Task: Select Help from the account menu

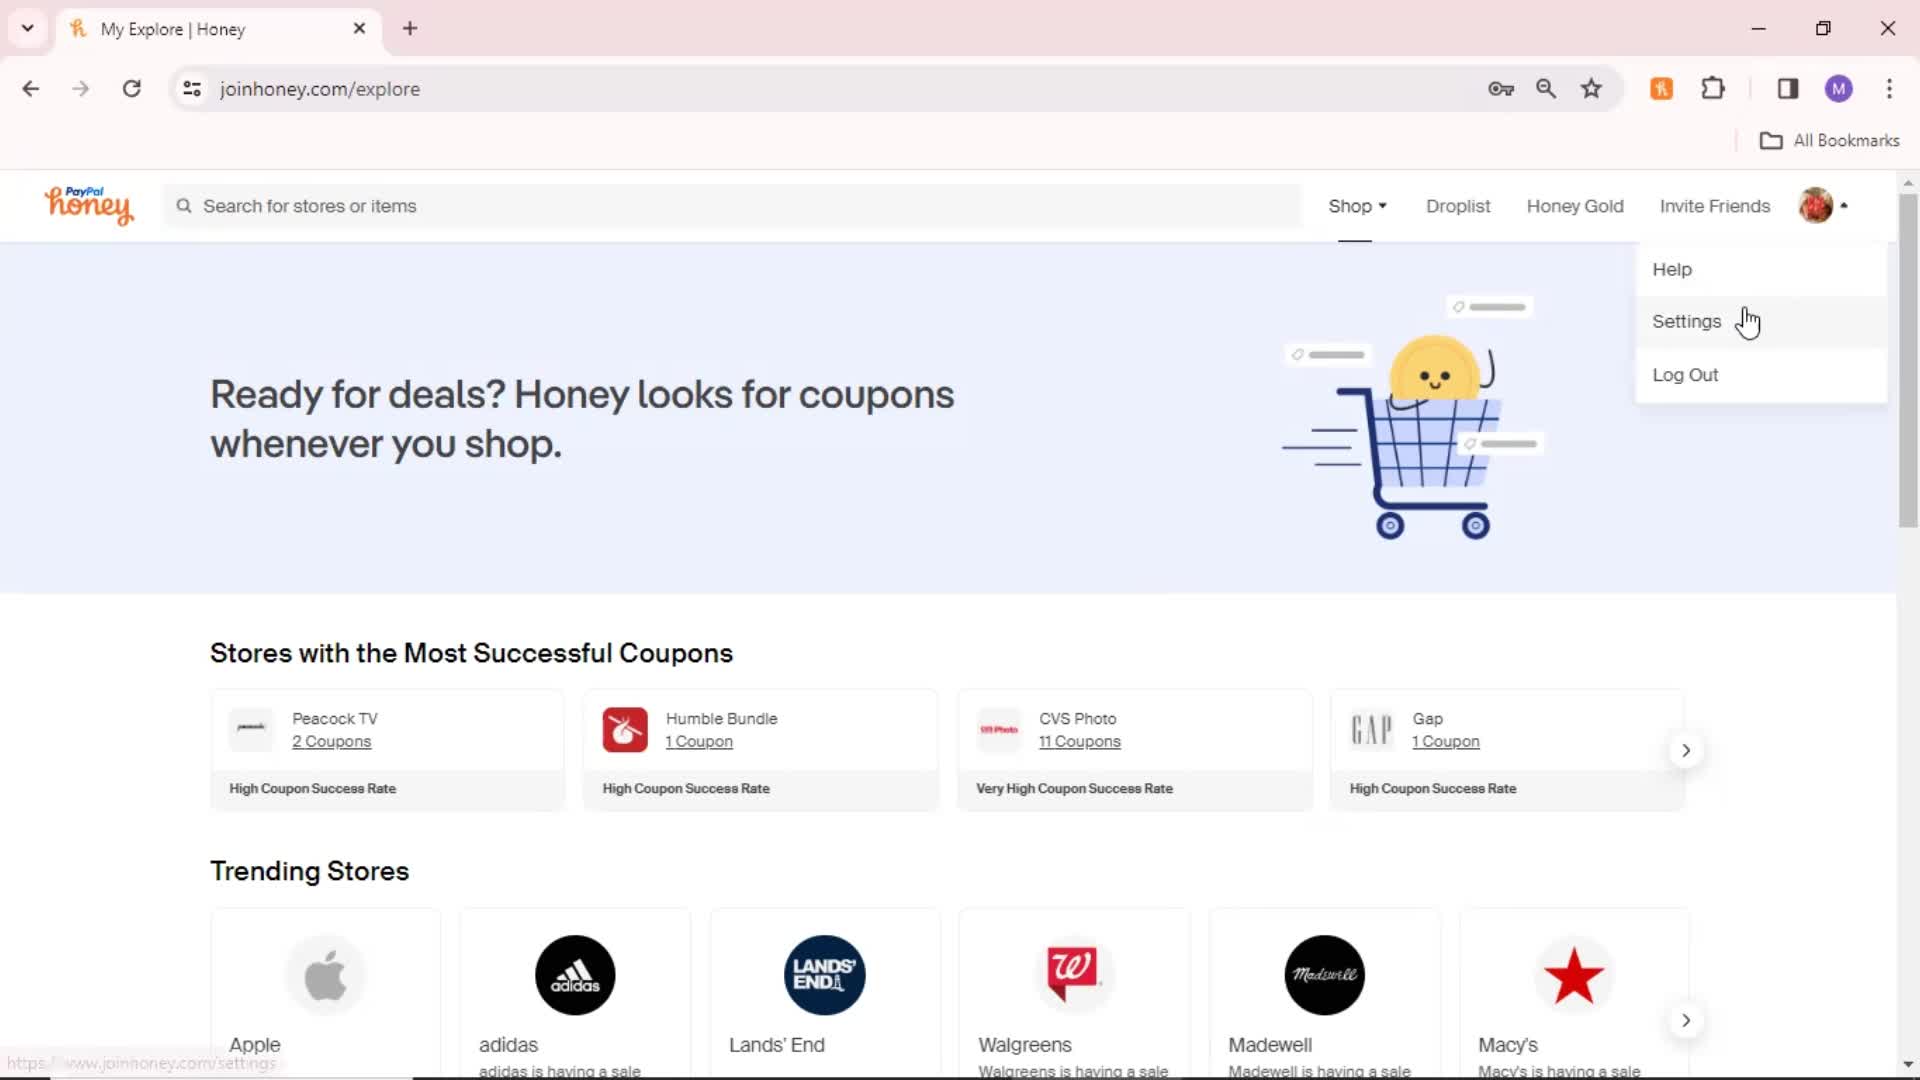Action: pyautogui.click(x=1761, y=269)
